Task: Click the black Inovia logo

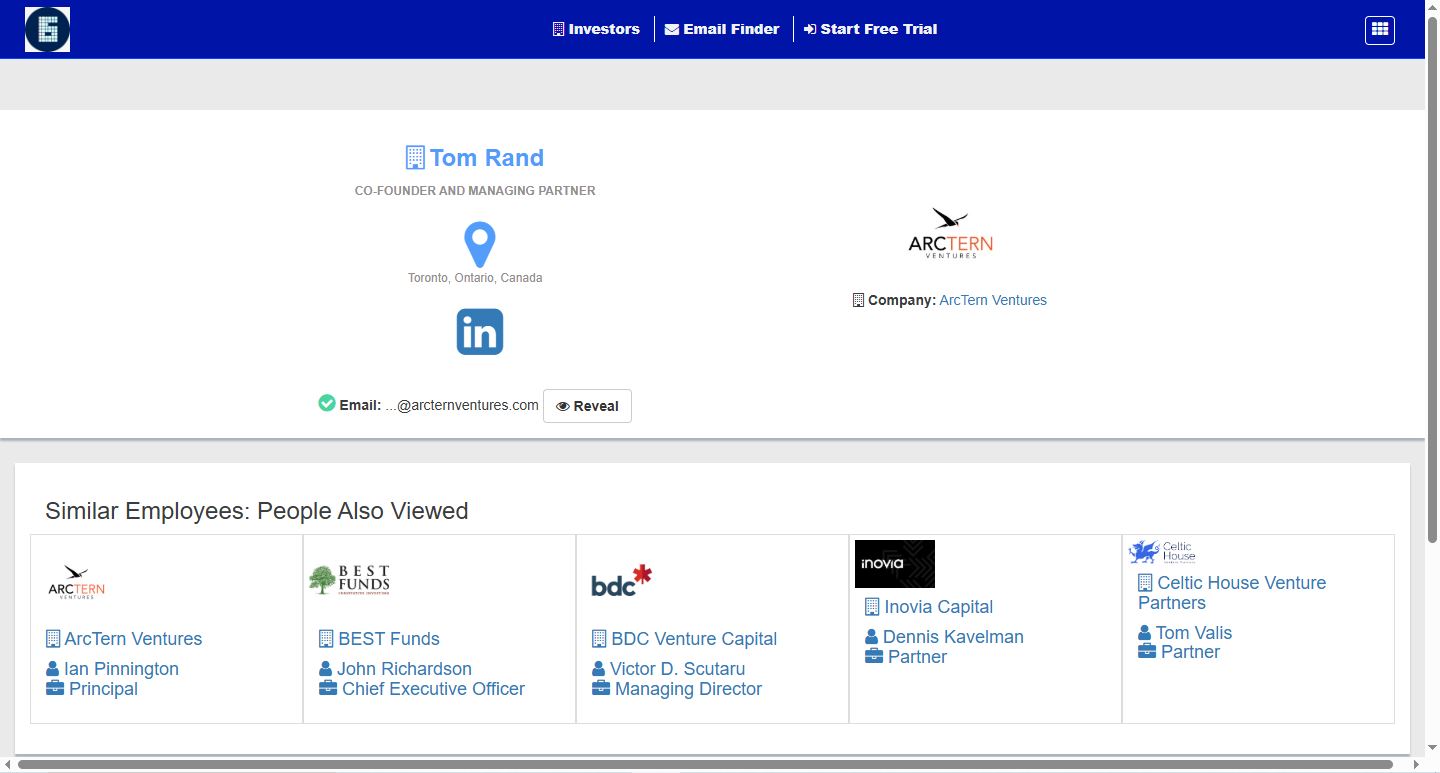Action: (x=895, y=564)
